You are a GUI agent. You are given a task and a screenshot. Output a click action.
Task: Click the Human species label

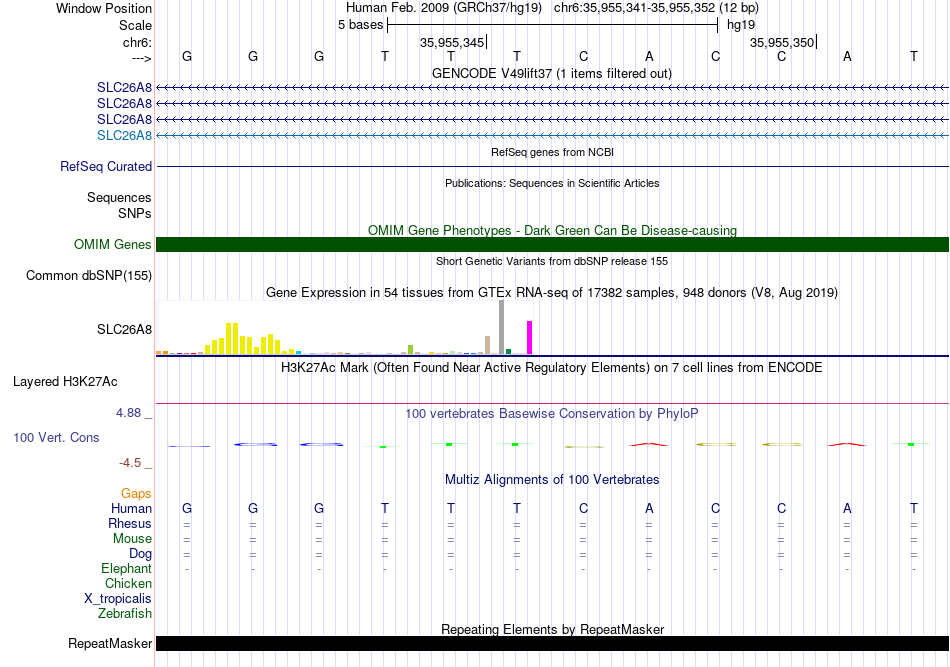click(131, 508)
